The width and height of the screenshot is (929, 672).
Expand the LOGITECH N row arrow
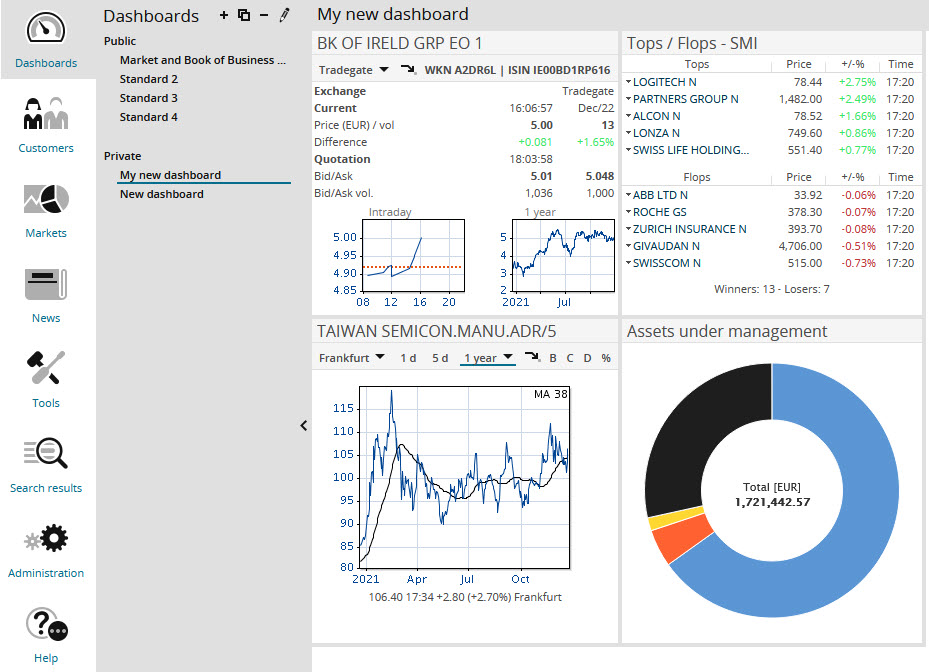tap(629, 82)
